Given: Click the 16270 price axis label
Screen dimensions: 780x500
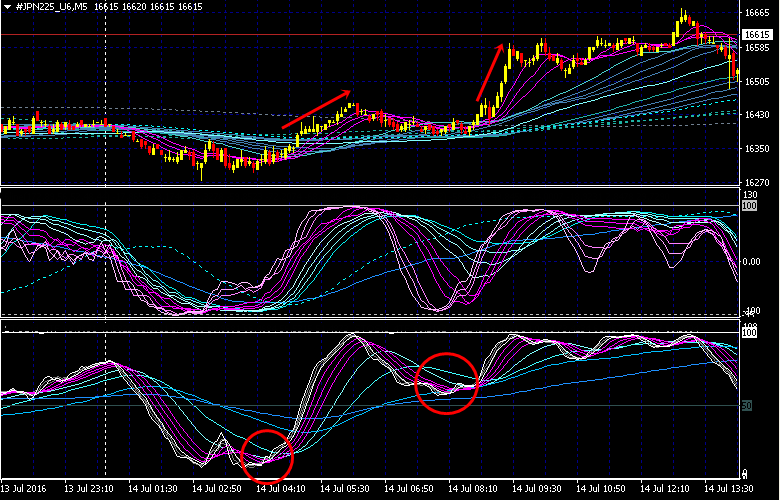Looking at the screenshot, I should pos(756,183).
